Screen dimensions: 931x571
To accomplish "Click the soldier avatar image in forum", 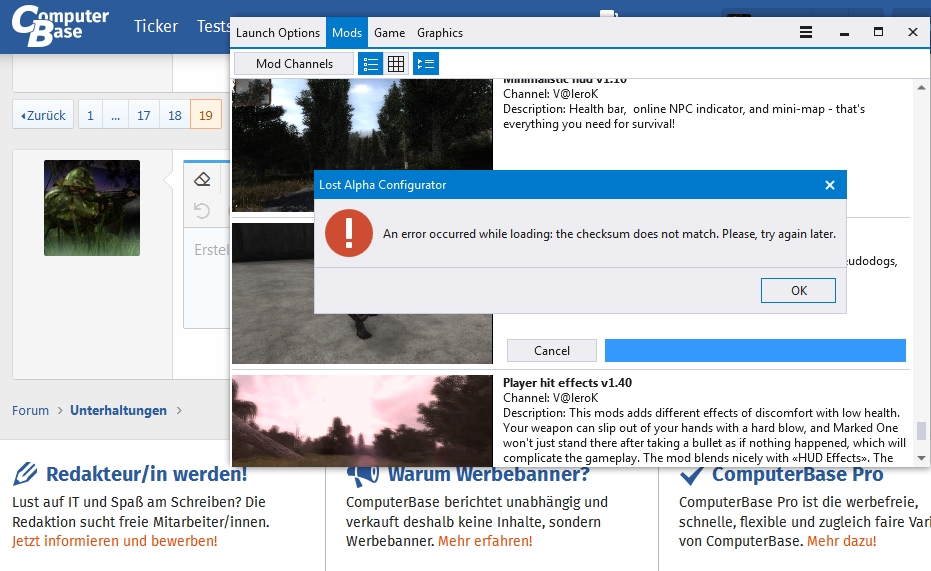I will tap(92, 208).
